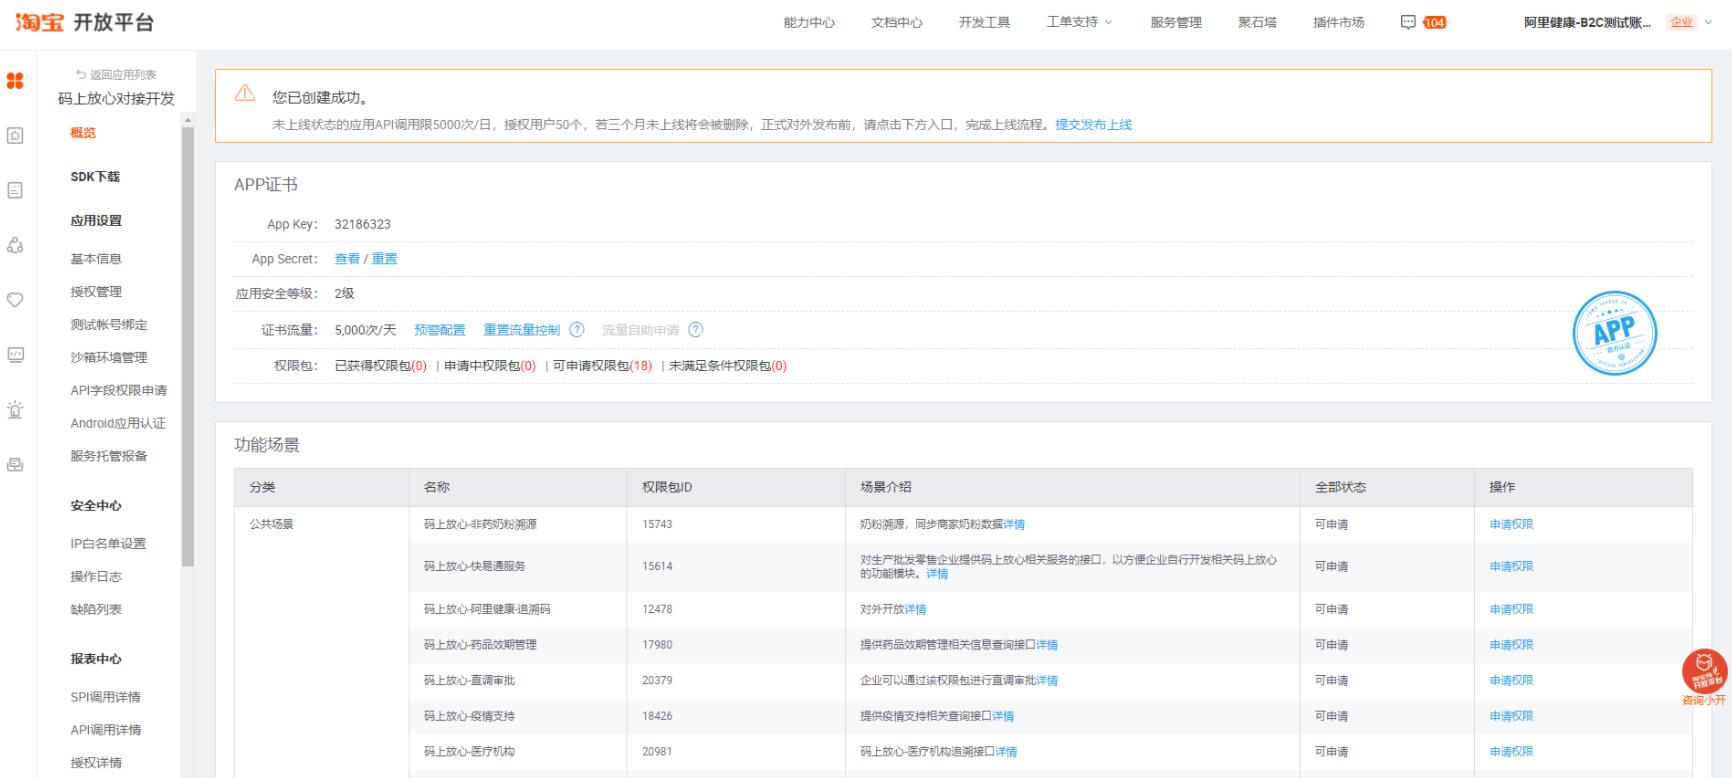Image resolution: width=1732 pixels, height=778 pixels.
Task: Click the blue APP certificate stamp badge
Action: [x=1614, y=333]
